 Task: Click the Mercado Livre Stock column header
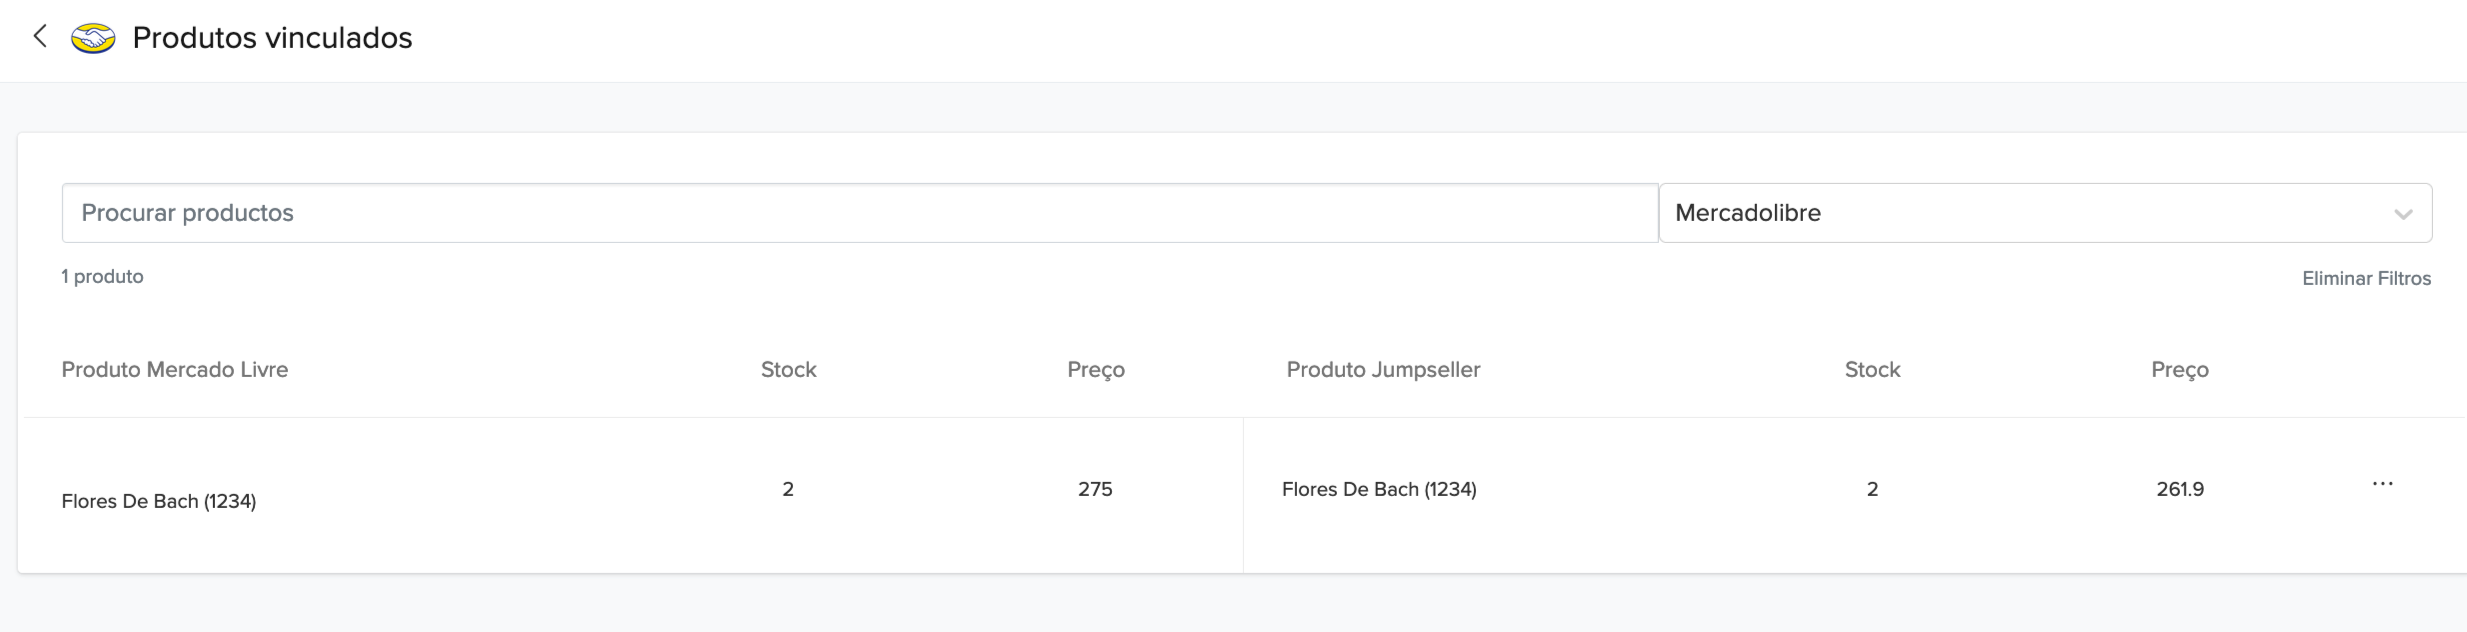click(x=788, y=370)
